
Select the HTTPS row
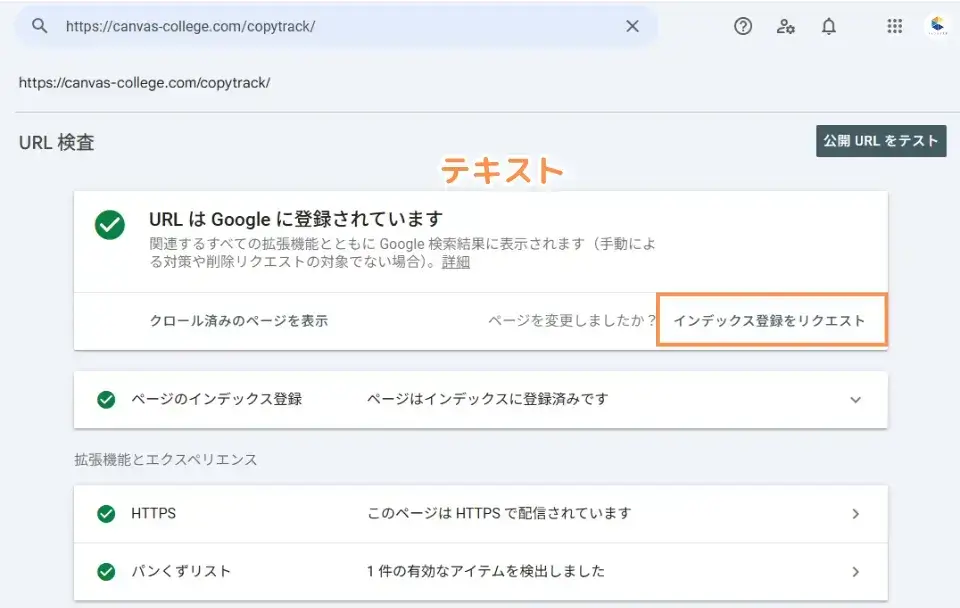pyautogui.click(x=480, y=514)
